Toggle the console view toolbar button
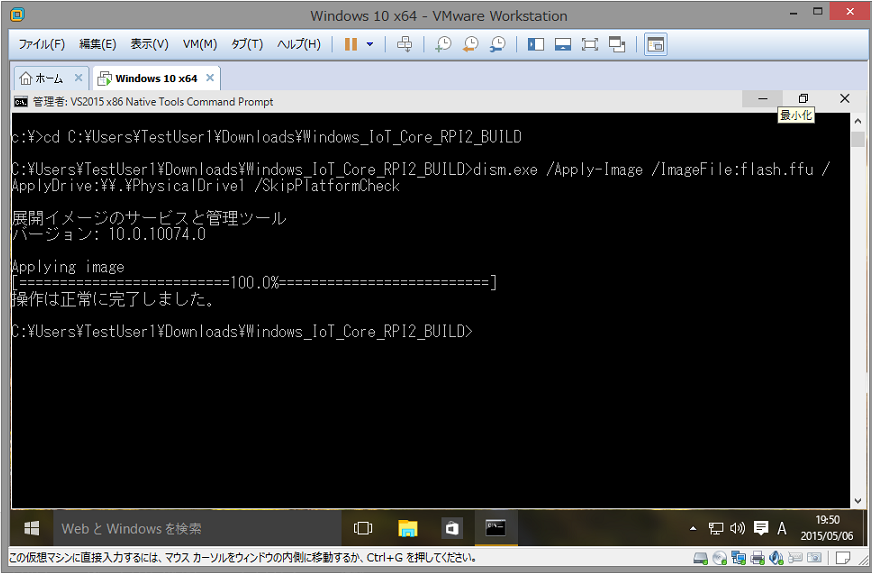 point(655,44)
